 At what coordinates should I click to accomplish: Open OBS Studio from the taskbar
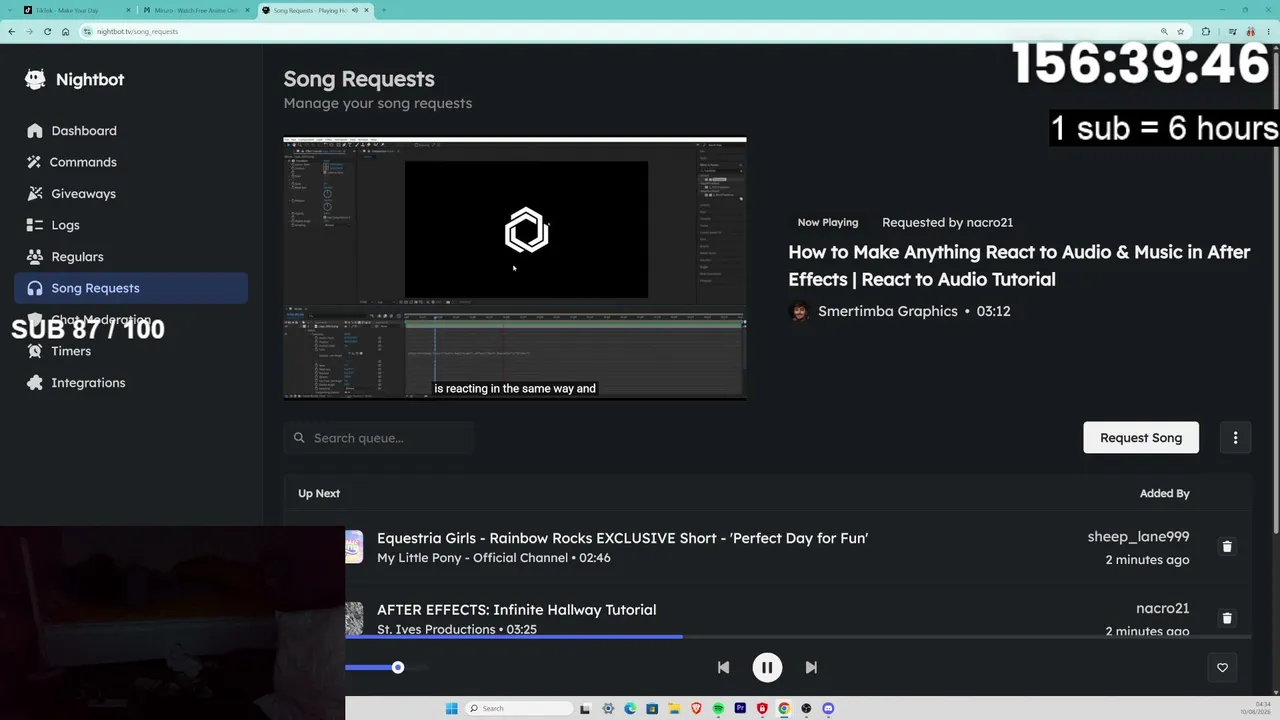coord(806,708)
